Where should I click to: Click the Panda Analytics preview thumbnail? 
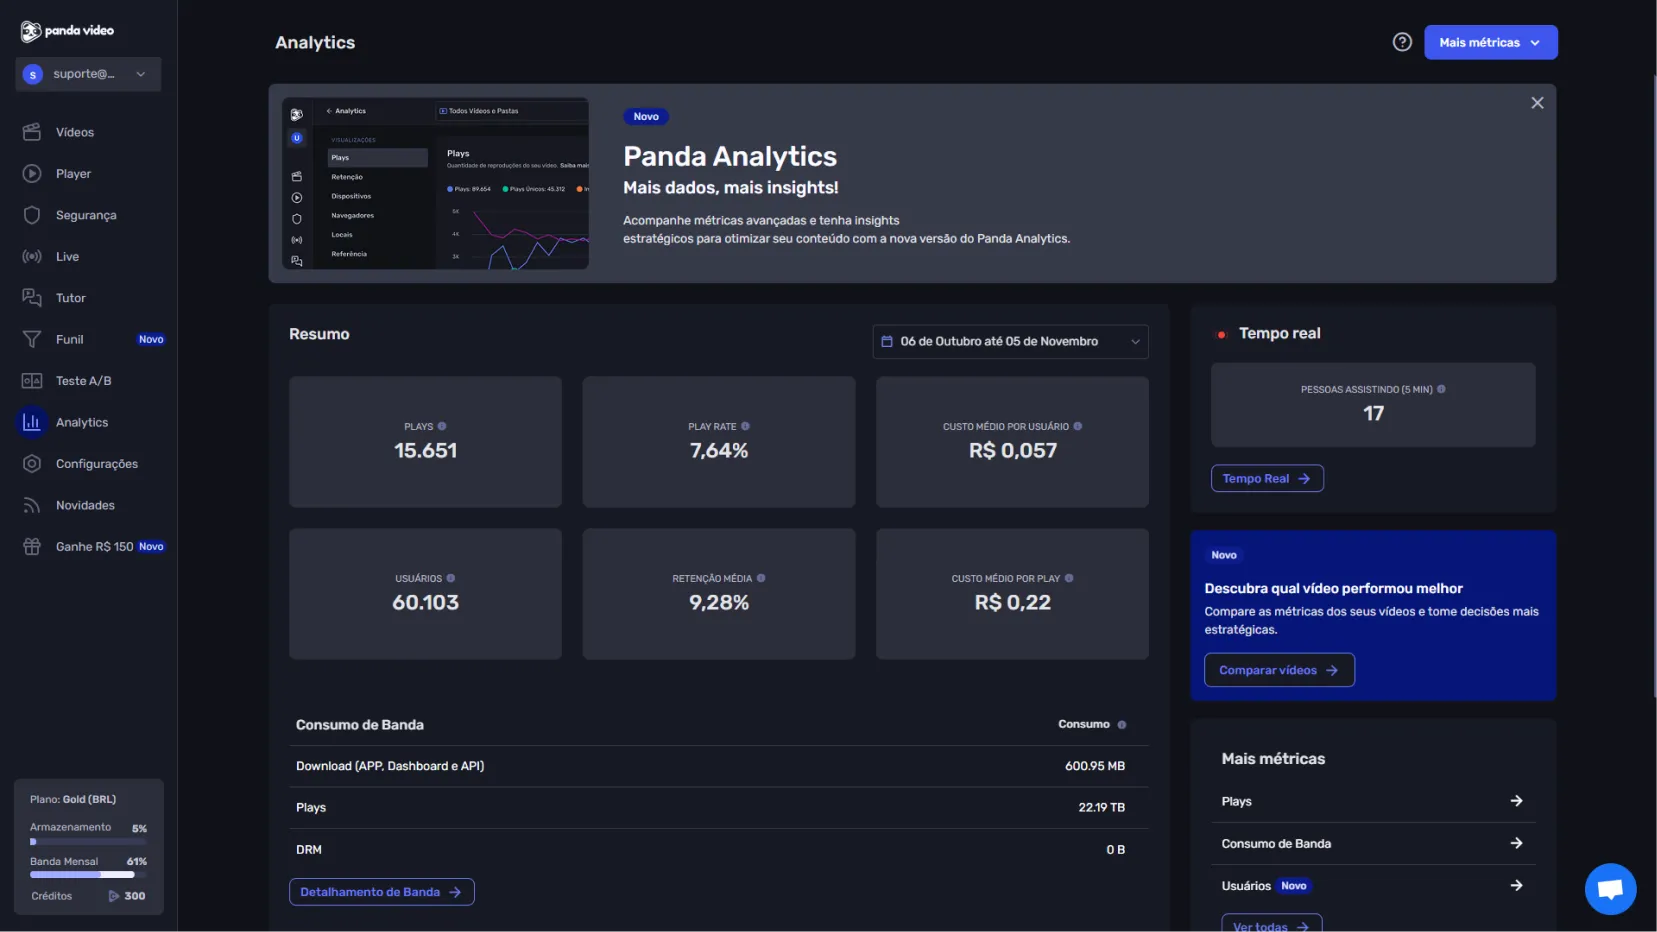tap(435, 183)
